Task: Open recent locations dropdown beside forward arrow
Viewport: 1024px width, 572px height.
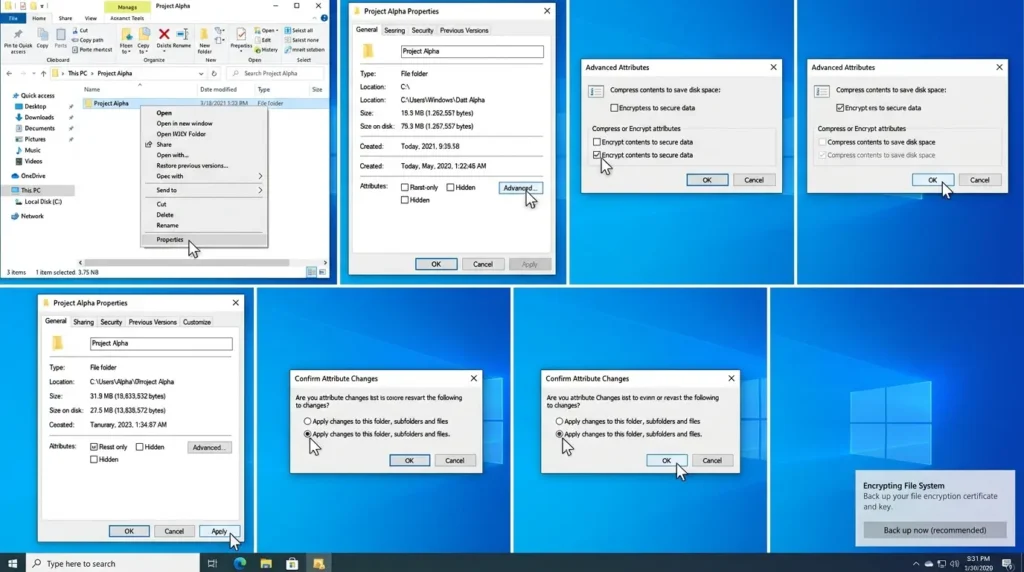Action: pos(33,73)
